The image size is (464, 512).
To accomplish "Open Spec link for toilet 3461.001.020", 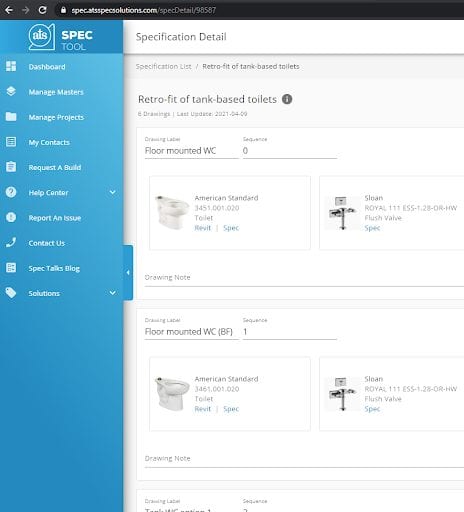I will tap(231, 409).
